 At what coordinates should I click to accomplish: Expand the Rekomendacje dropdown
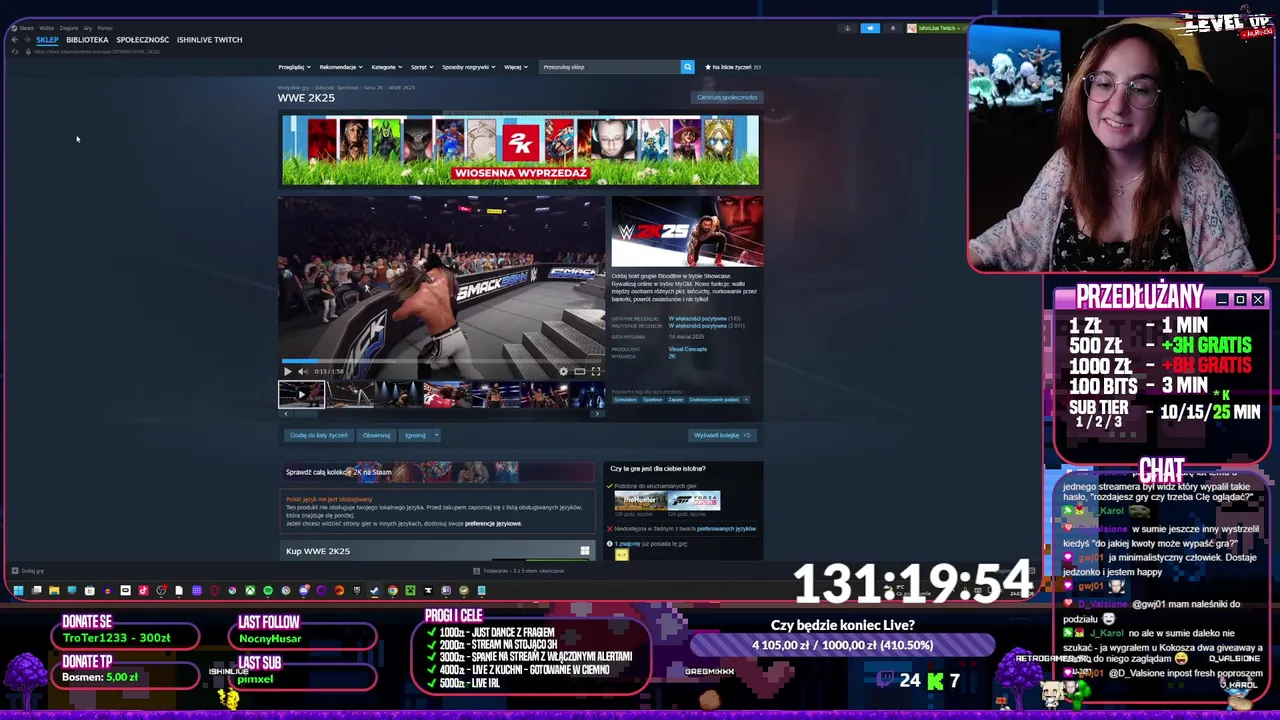(341, 67)
